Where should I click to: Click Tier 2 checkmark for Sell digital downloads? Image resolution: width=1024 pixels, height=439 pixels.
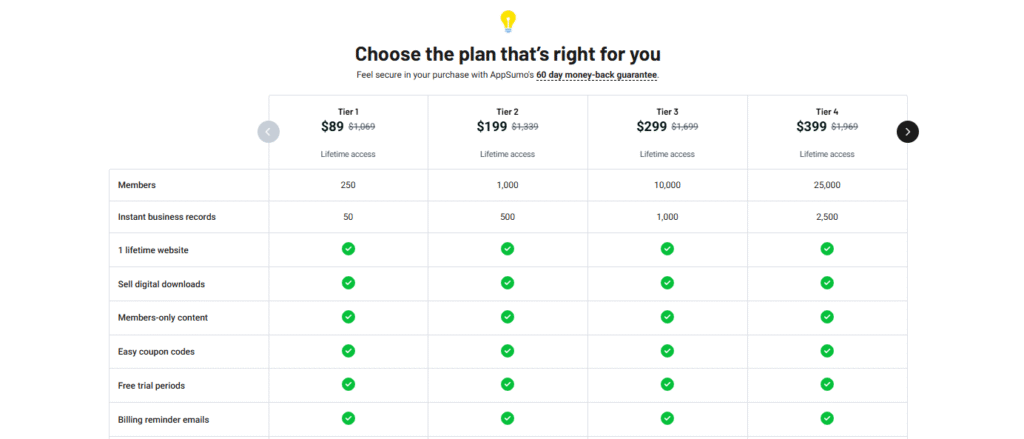[x=507, y=283]
